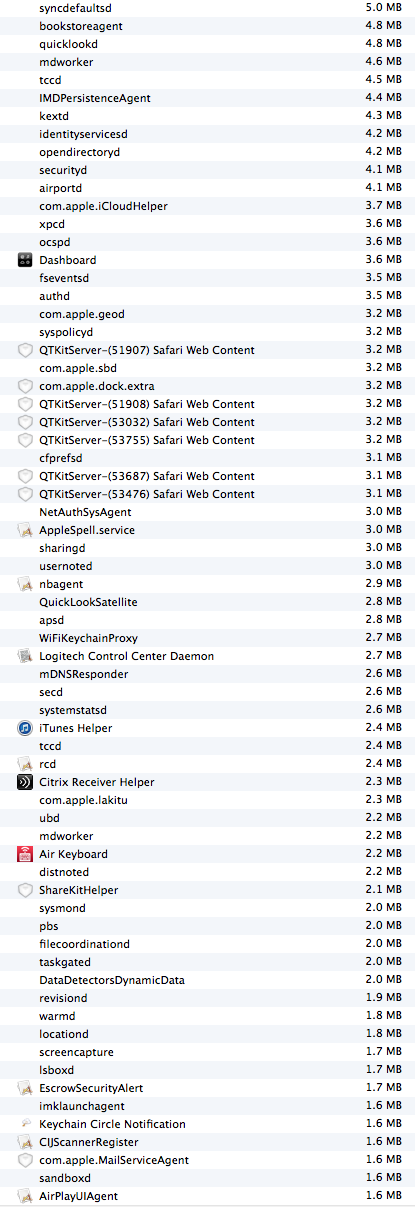Click the shield icon next to com.apple.dock.extra
The height and width of the screenshot is (1207, 415).
(x=26, y=386)
